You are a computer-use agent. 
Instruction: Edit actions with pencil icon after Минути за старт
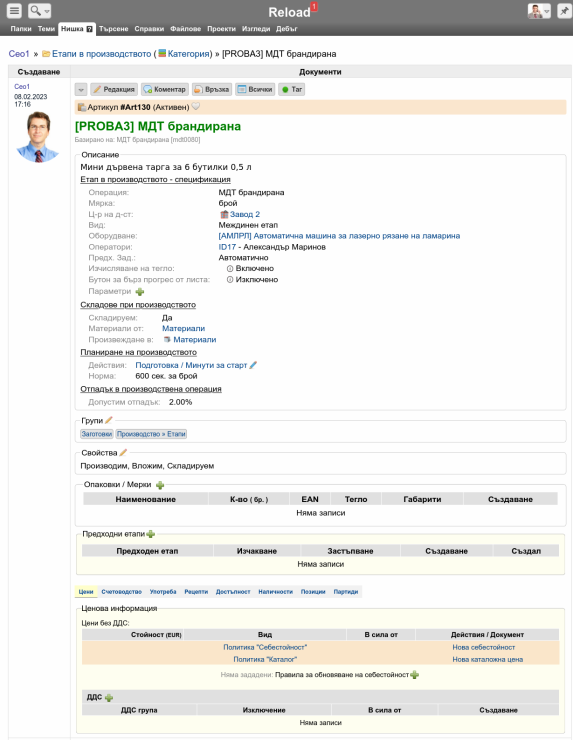coord(253,365)
